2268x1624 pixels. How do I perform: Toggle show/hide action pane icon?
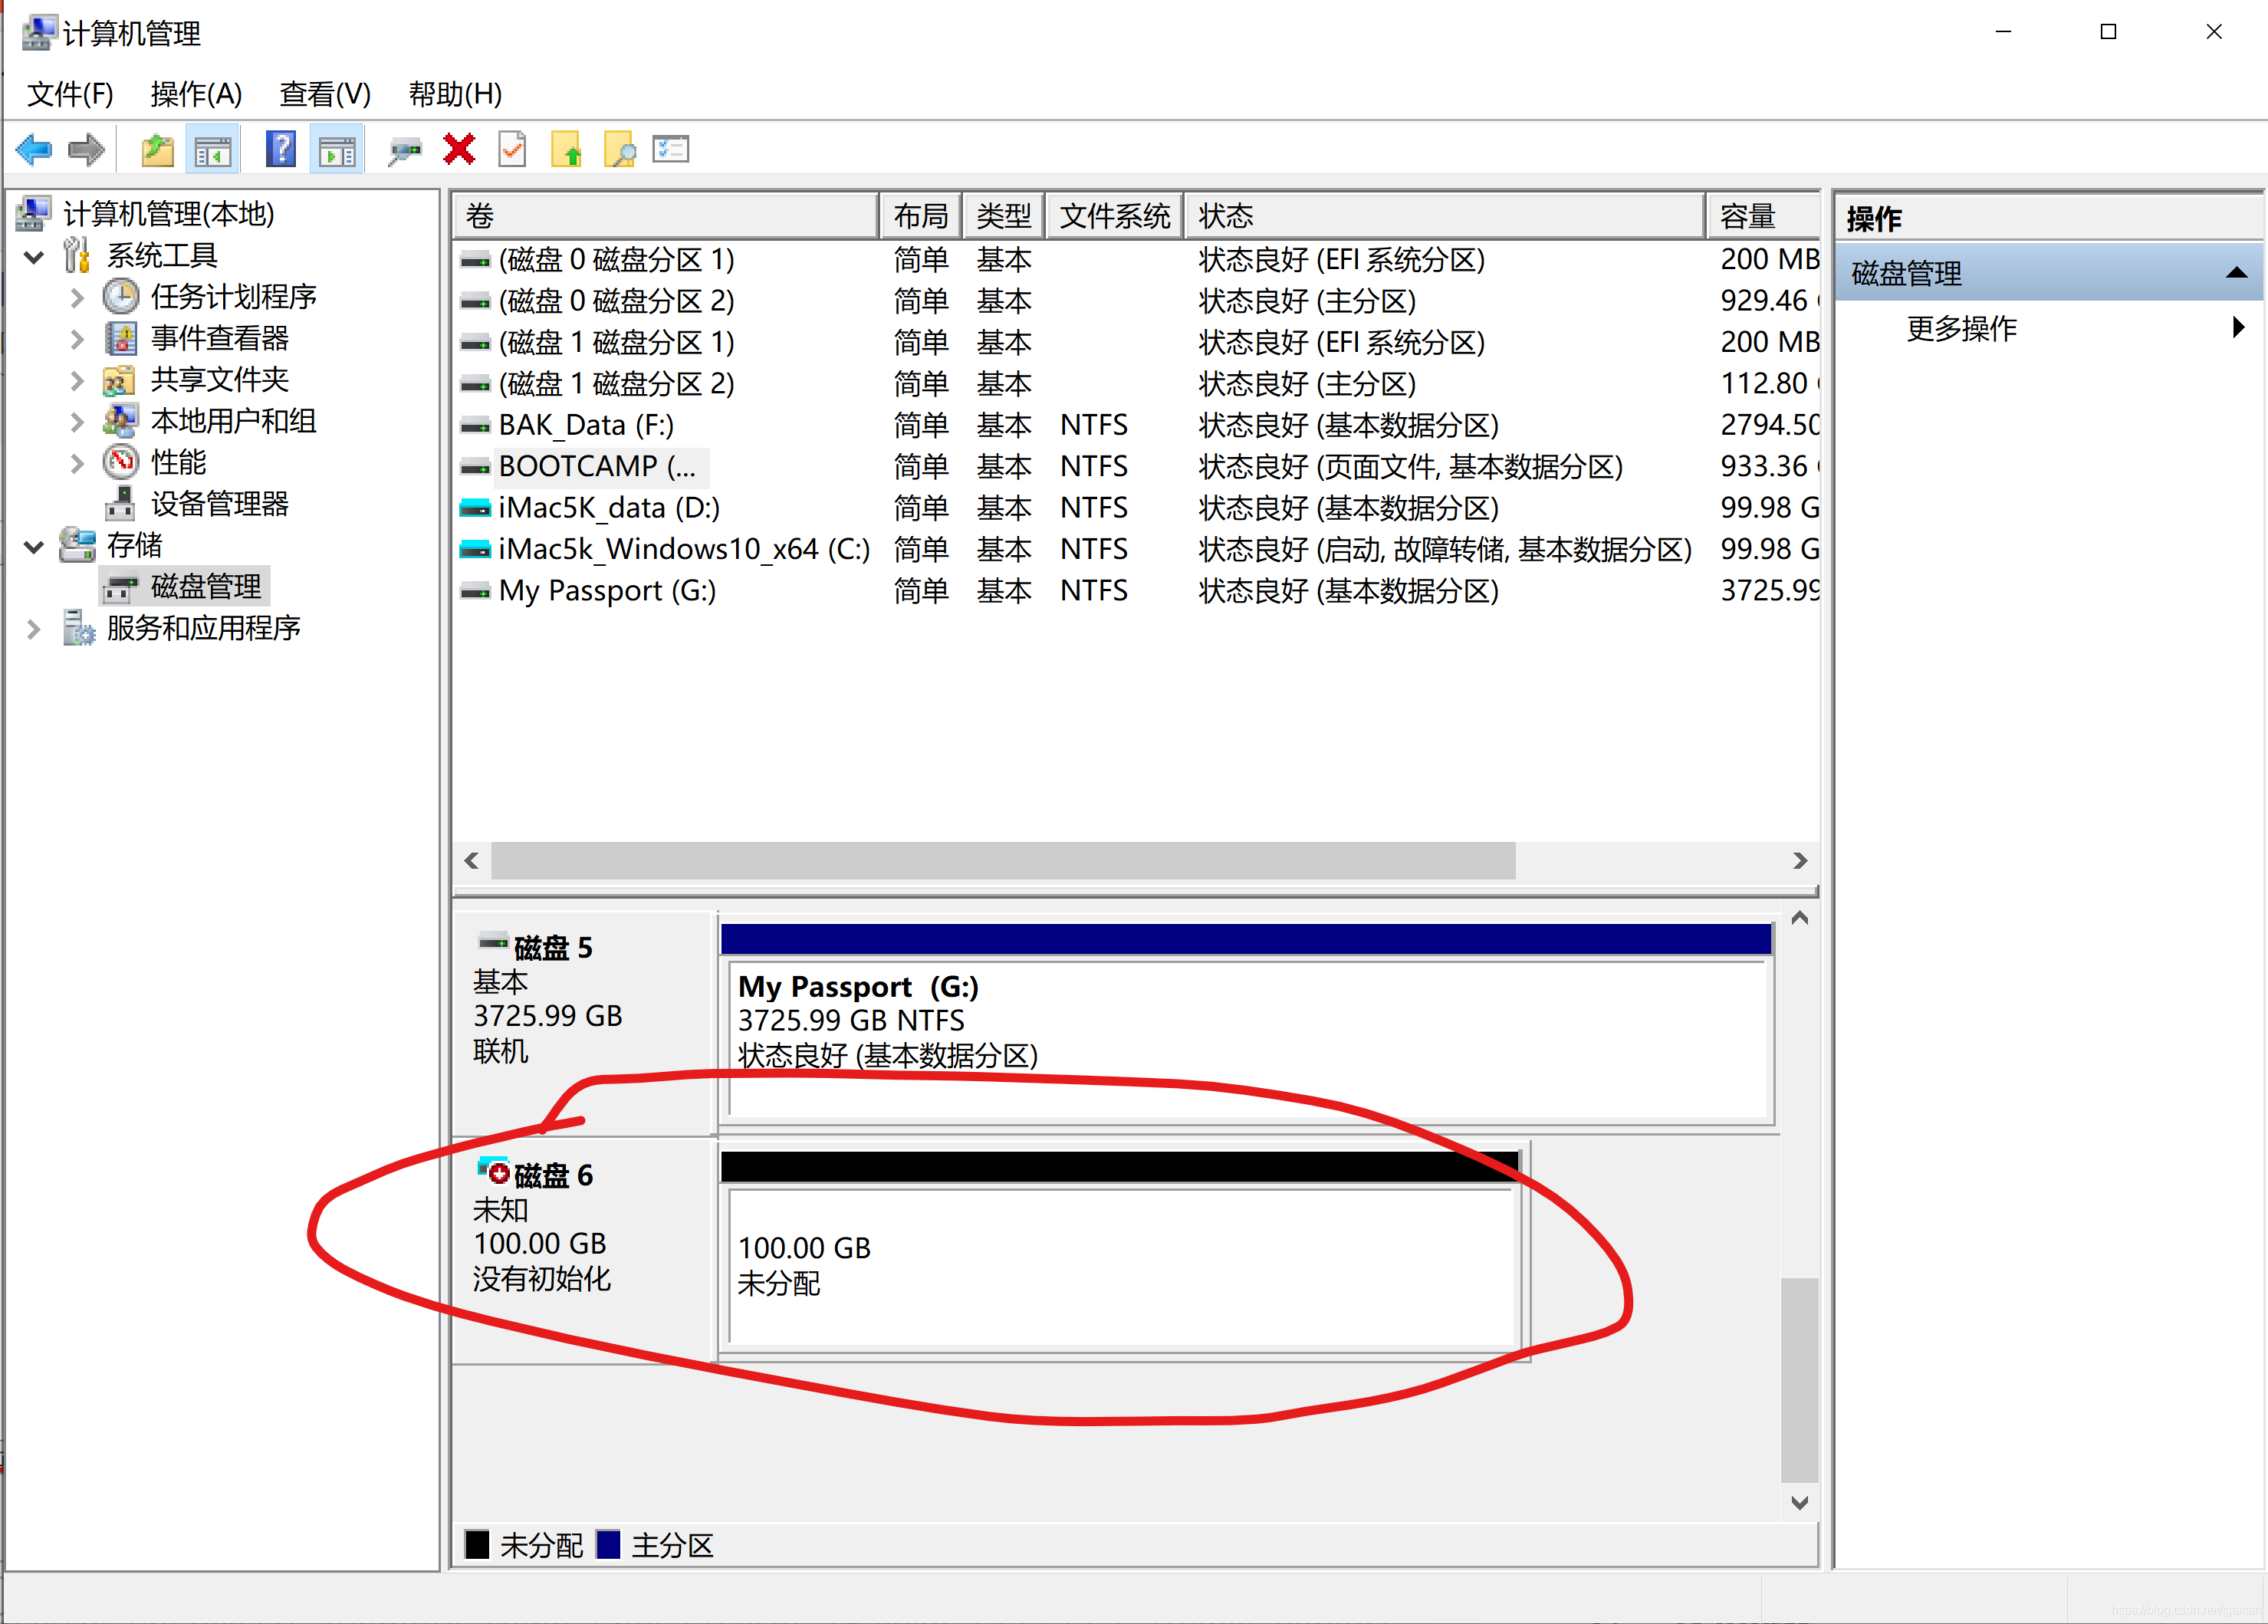click(x=337, y=151)
